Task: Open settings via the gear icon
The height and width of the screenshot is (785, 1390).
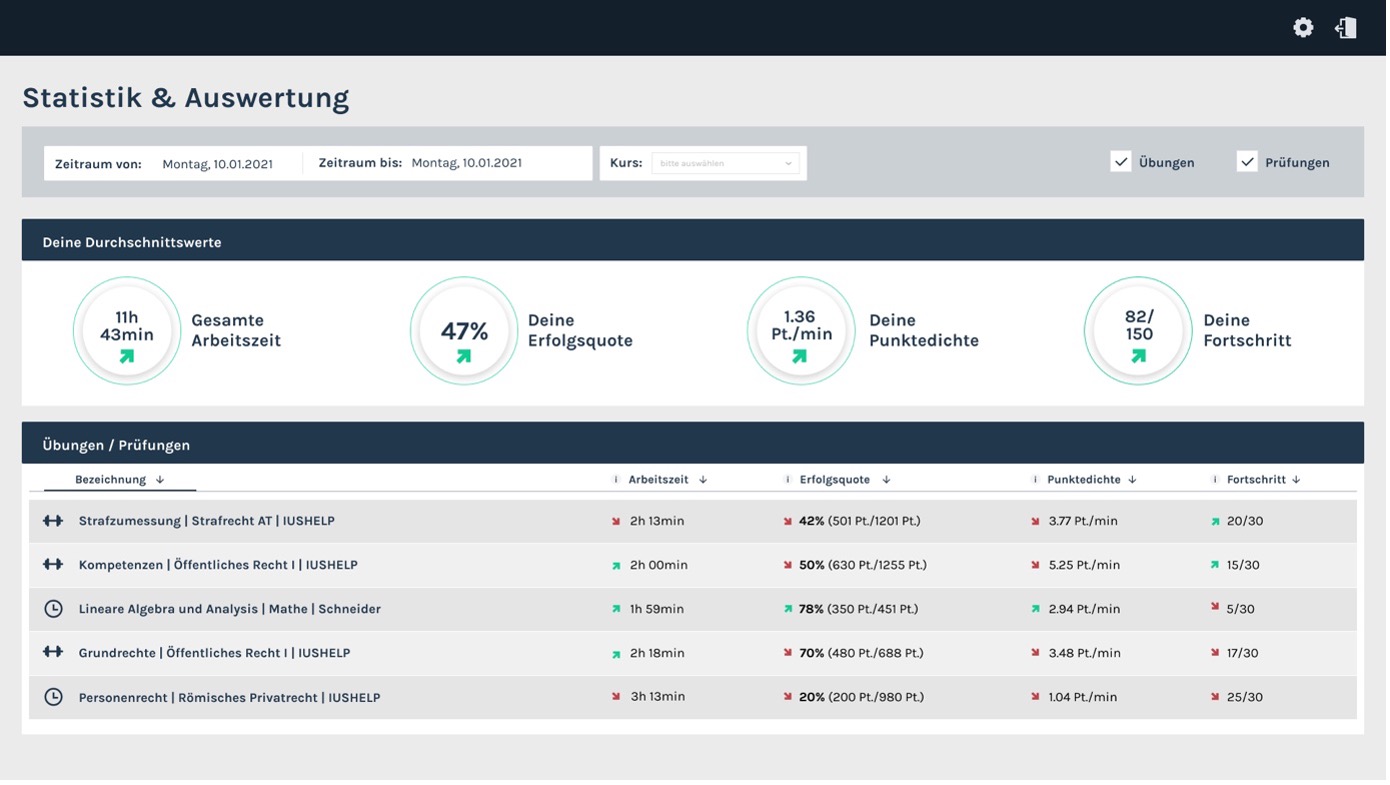Action: tap(1303, 28)
